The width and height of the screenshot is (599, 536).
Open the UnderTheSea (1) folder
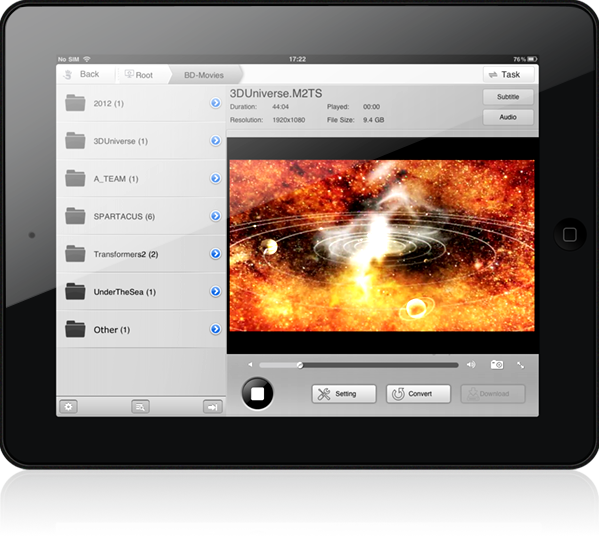point(141,291)
